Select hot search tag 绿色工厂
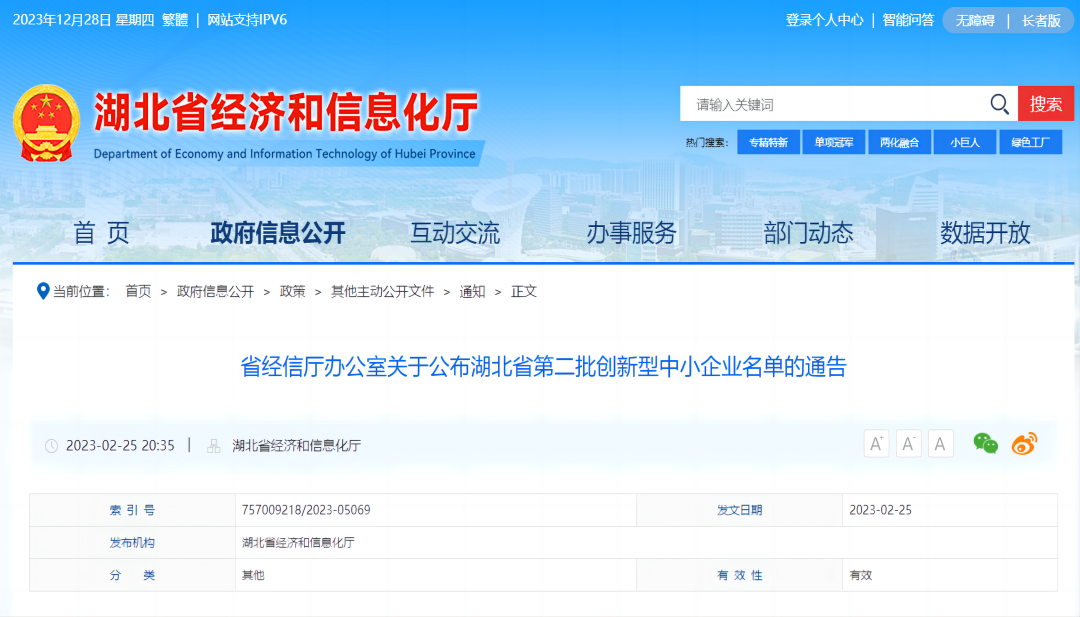The width and height of the screenshot is (1080, 617). tap(1030, 143)
